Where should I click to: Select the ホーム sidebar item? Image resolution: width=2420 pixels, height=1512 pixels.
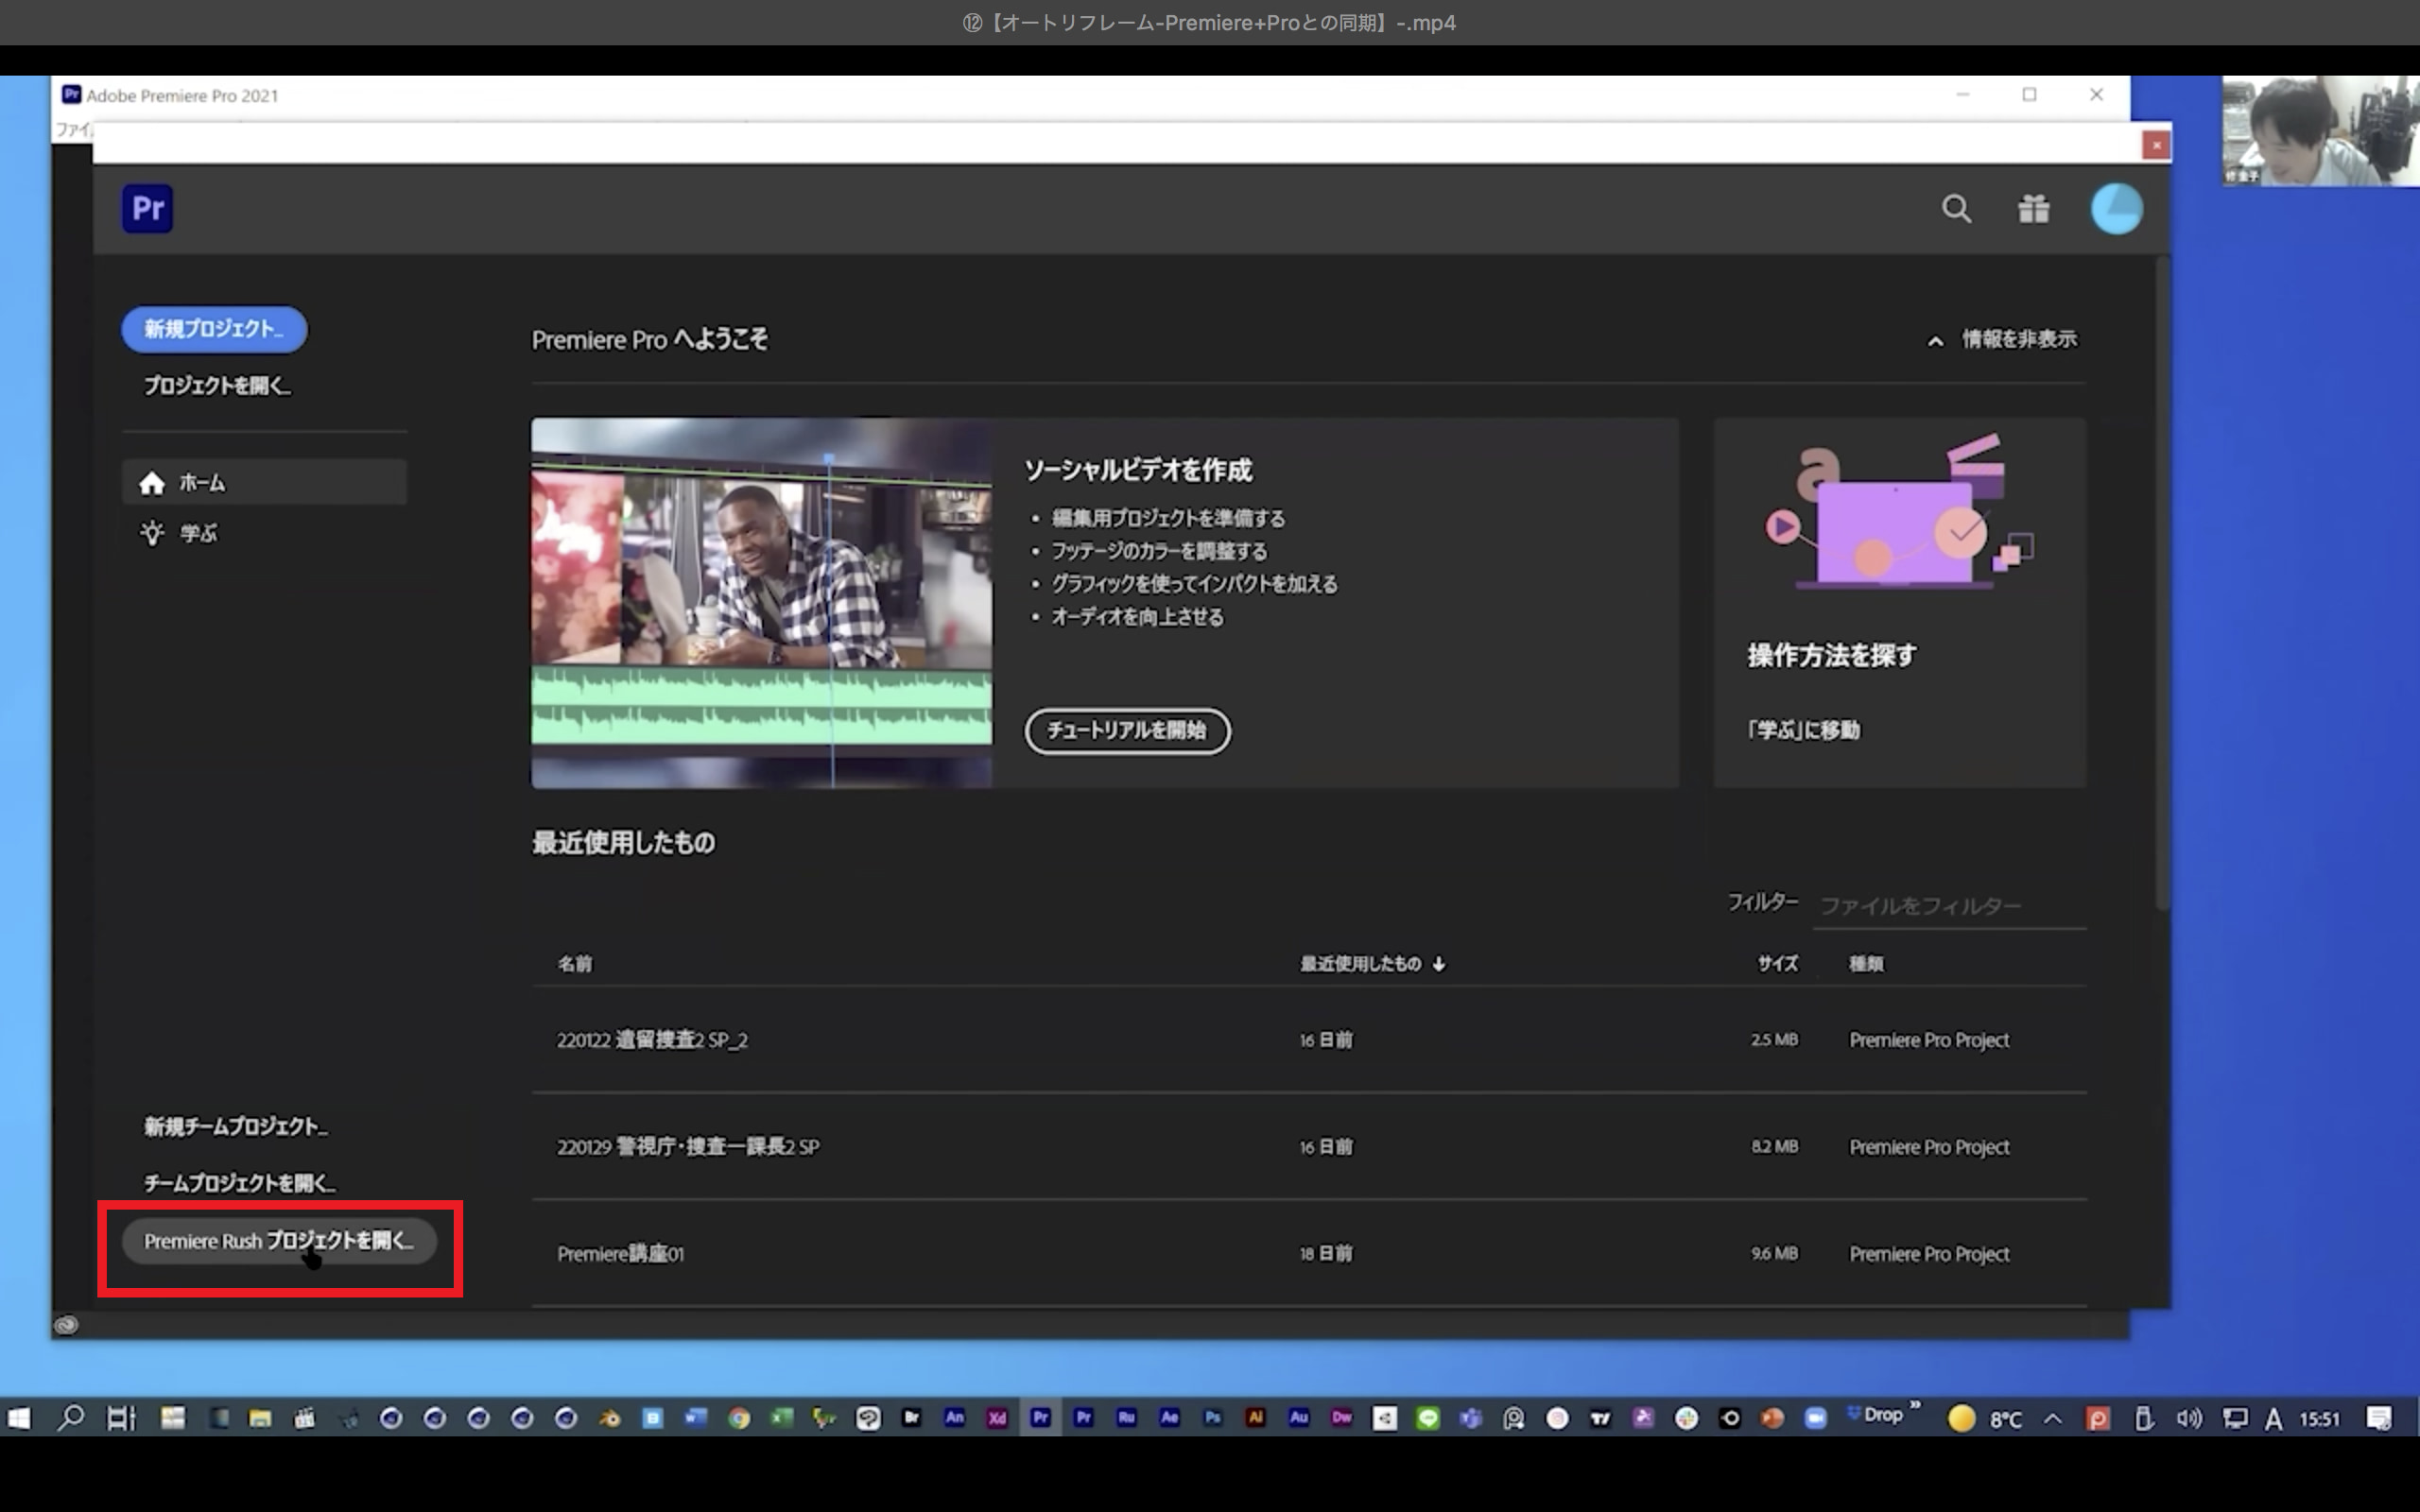point(264,483)
